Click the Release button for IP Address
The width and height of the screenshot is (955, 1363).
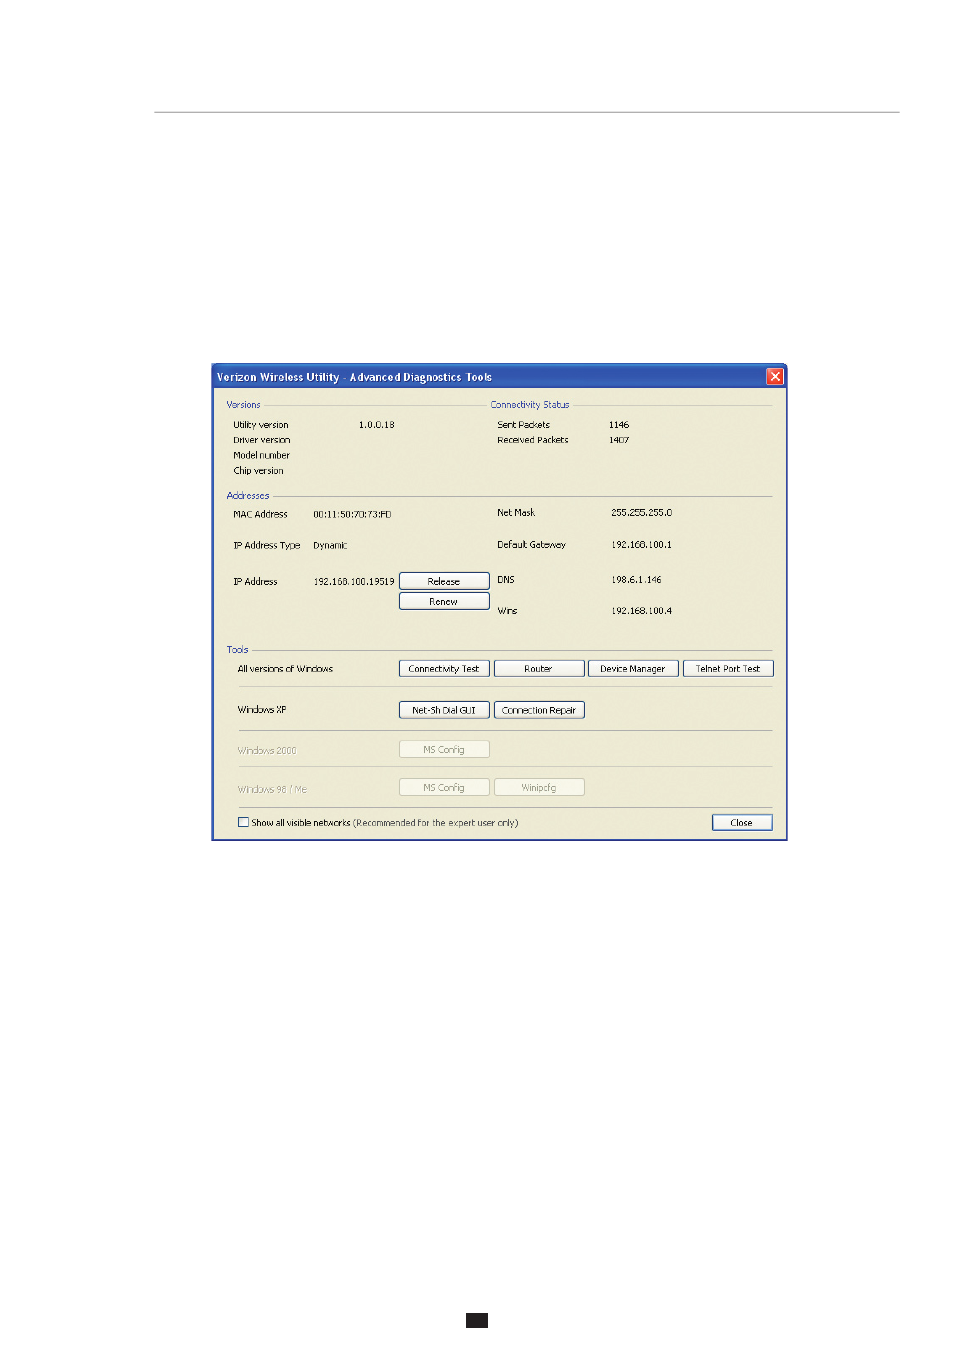444,581
